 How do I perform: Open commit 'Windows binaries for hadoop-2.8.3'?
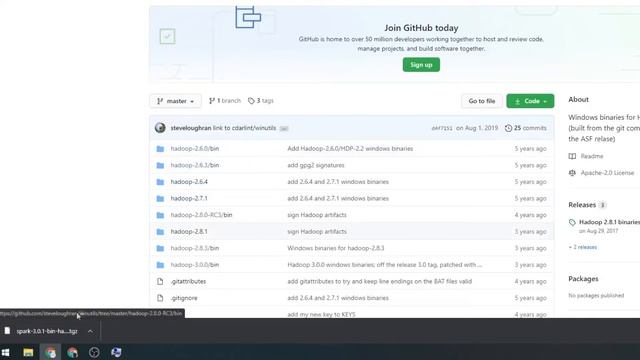coord(336,248)
